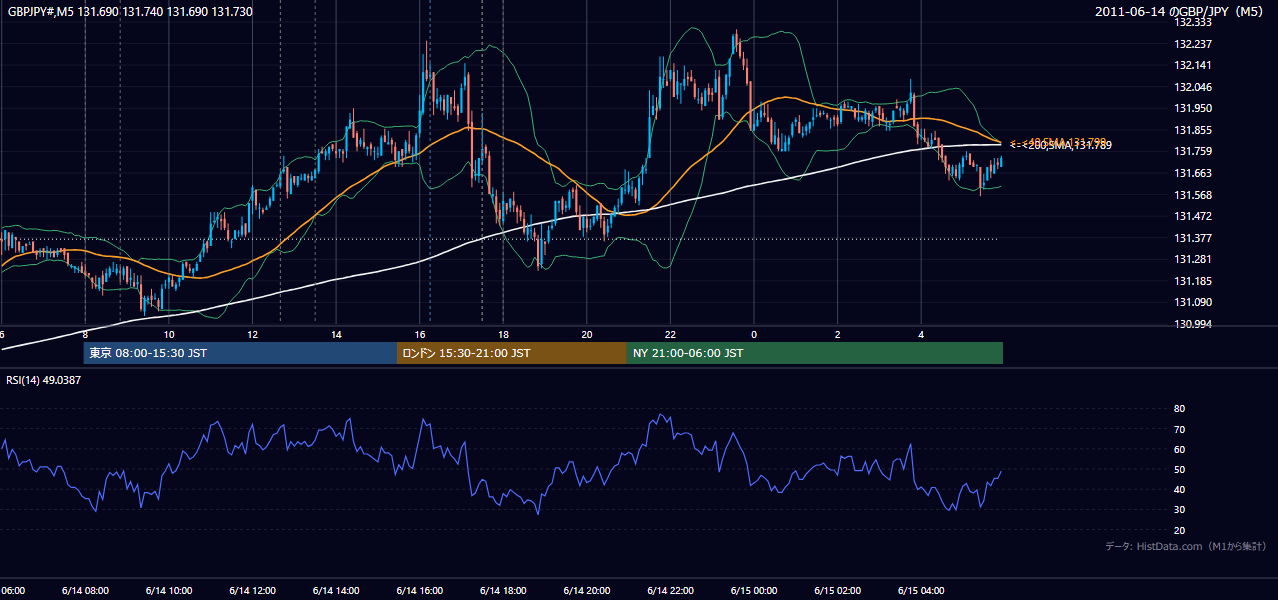Click the bottom time label 6/15 00:00
Screen dimensions: 1278x600
[753, 591]
